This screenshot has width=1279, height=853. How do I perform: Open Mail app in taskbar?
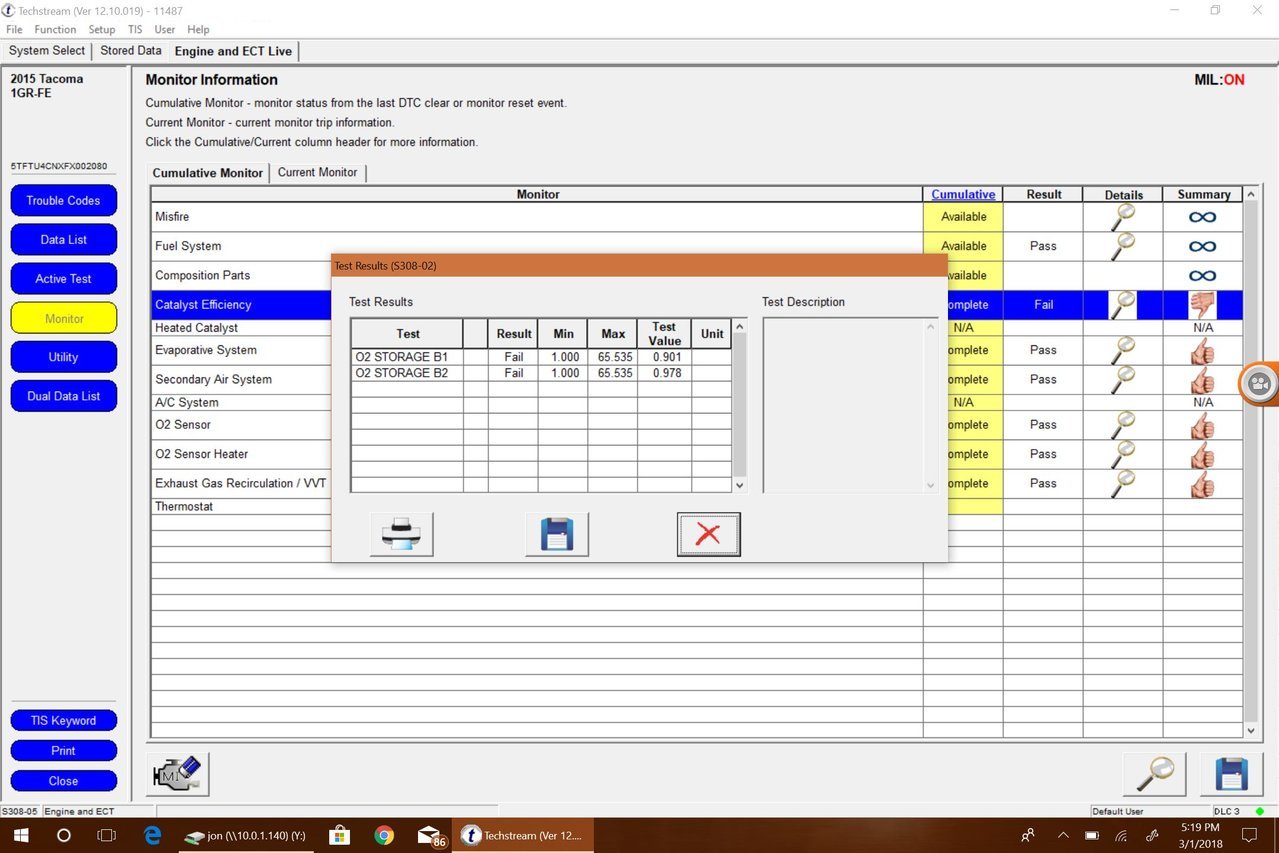click(431, 836)
